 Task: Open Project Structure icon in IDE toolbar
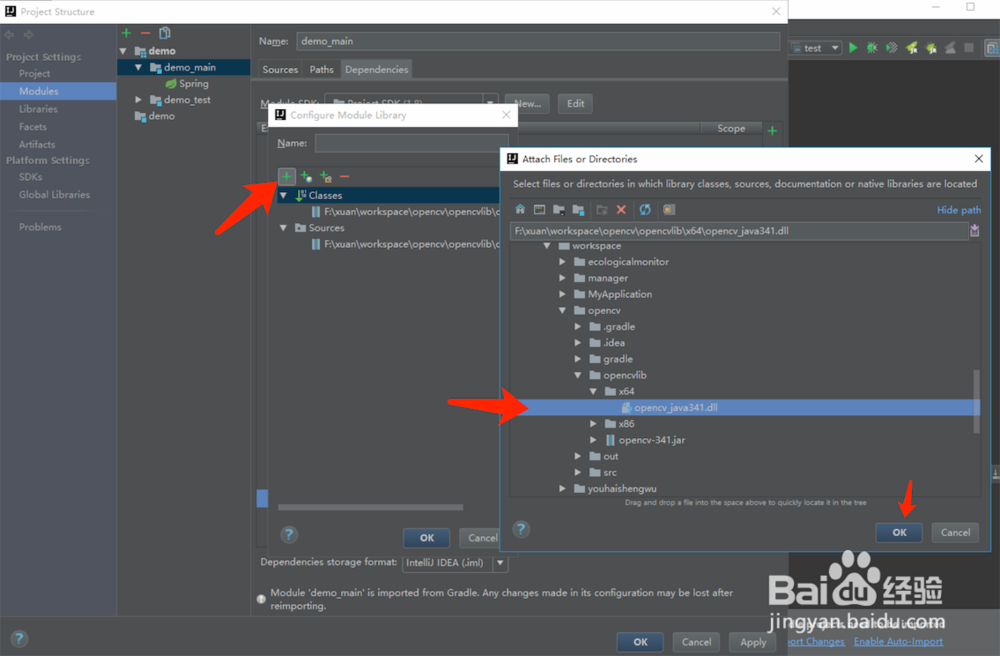pos(992,48)
